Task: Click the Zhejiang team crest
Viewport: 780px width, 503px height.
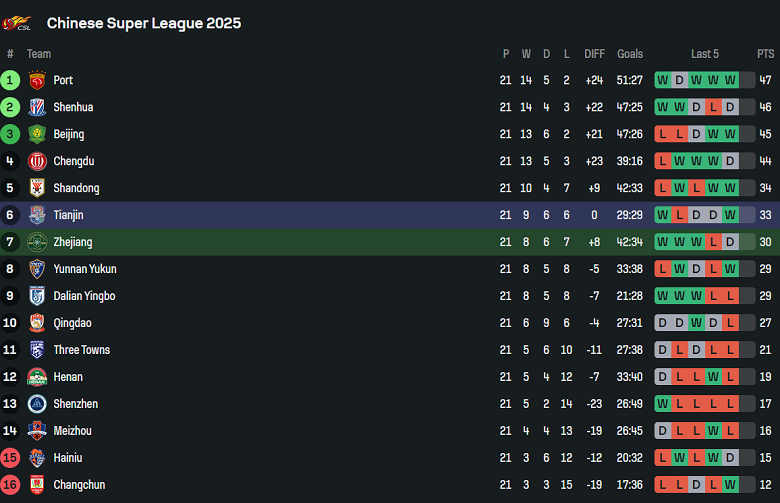Action: pos(37,243)
